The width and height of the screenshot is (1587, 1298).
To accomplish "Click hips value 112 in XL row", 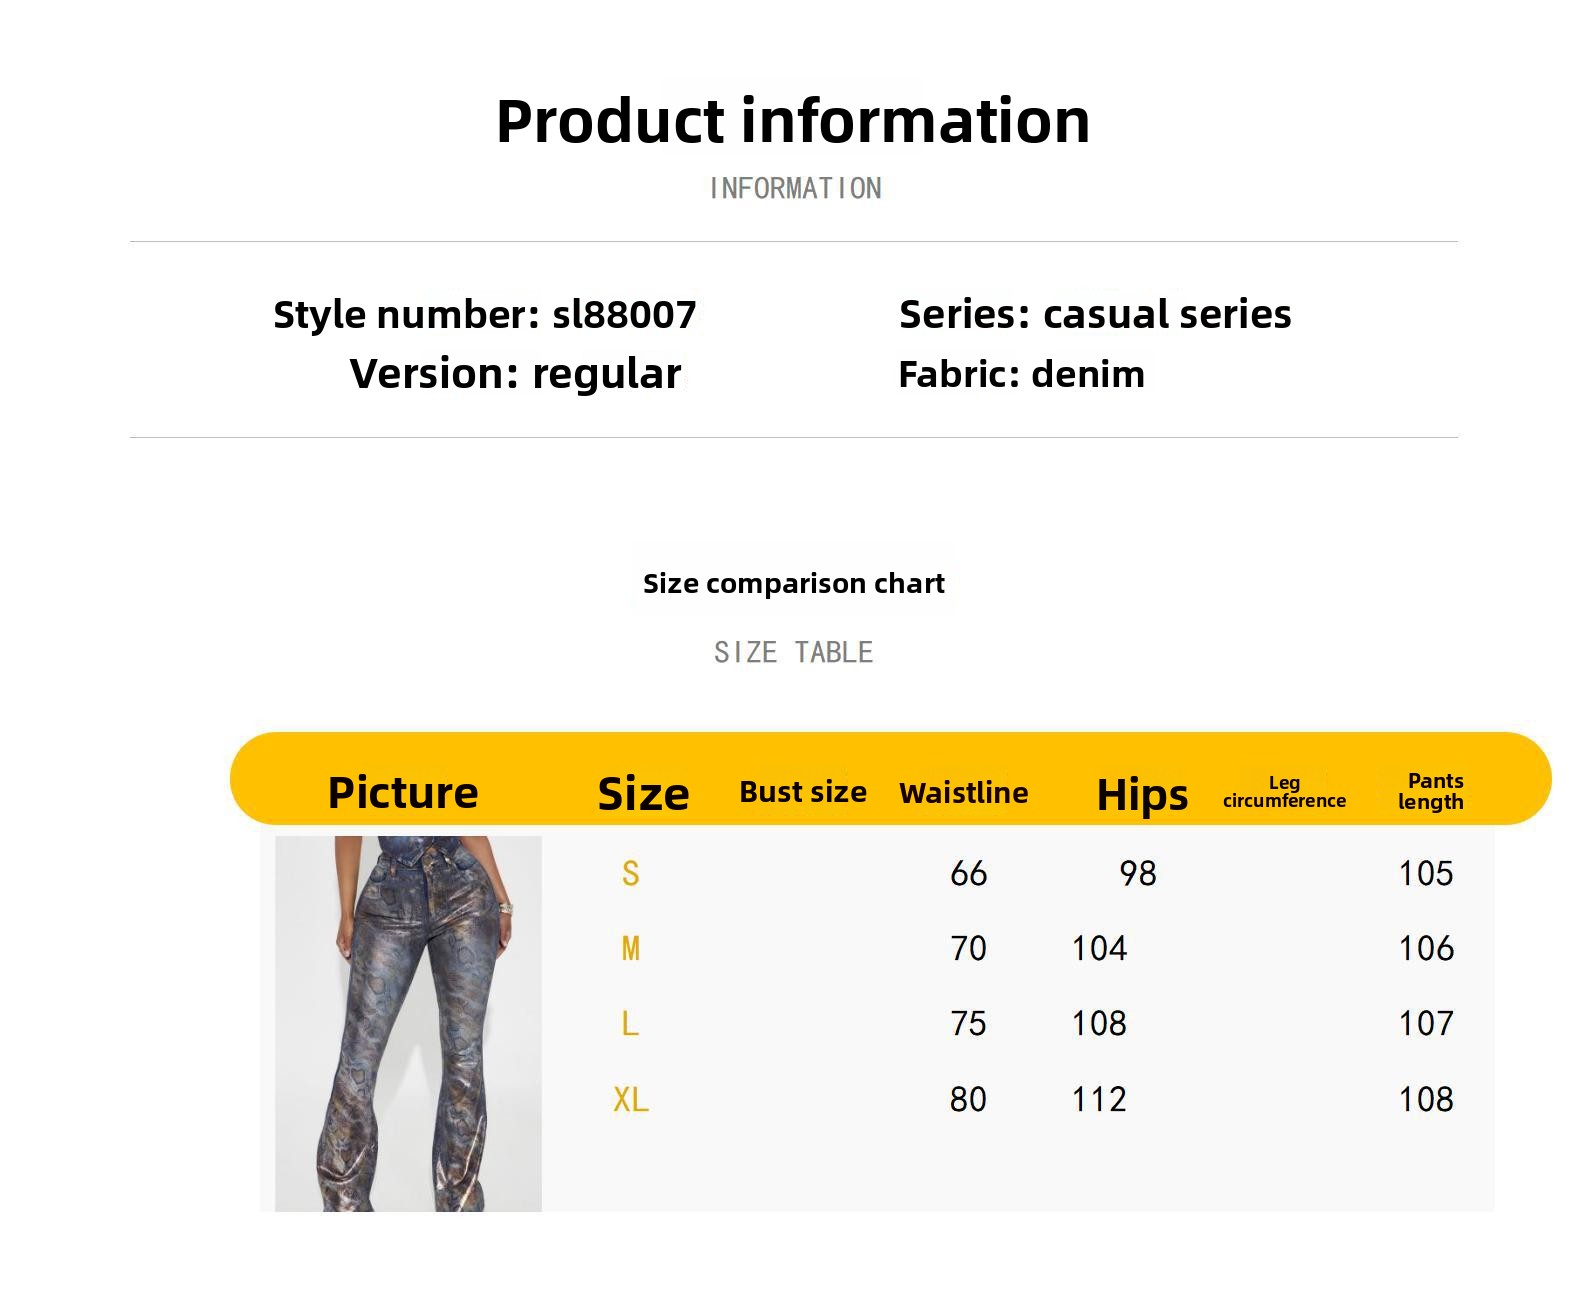I will click(1099, 1099).
